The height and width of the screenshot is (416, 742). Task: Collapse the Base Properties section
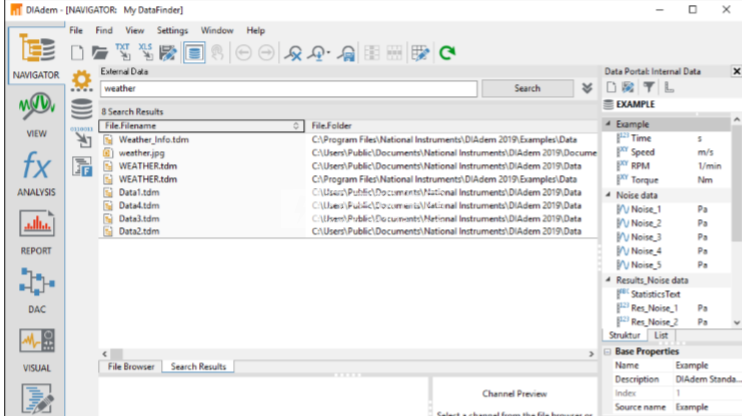click(x=608, y=352)
